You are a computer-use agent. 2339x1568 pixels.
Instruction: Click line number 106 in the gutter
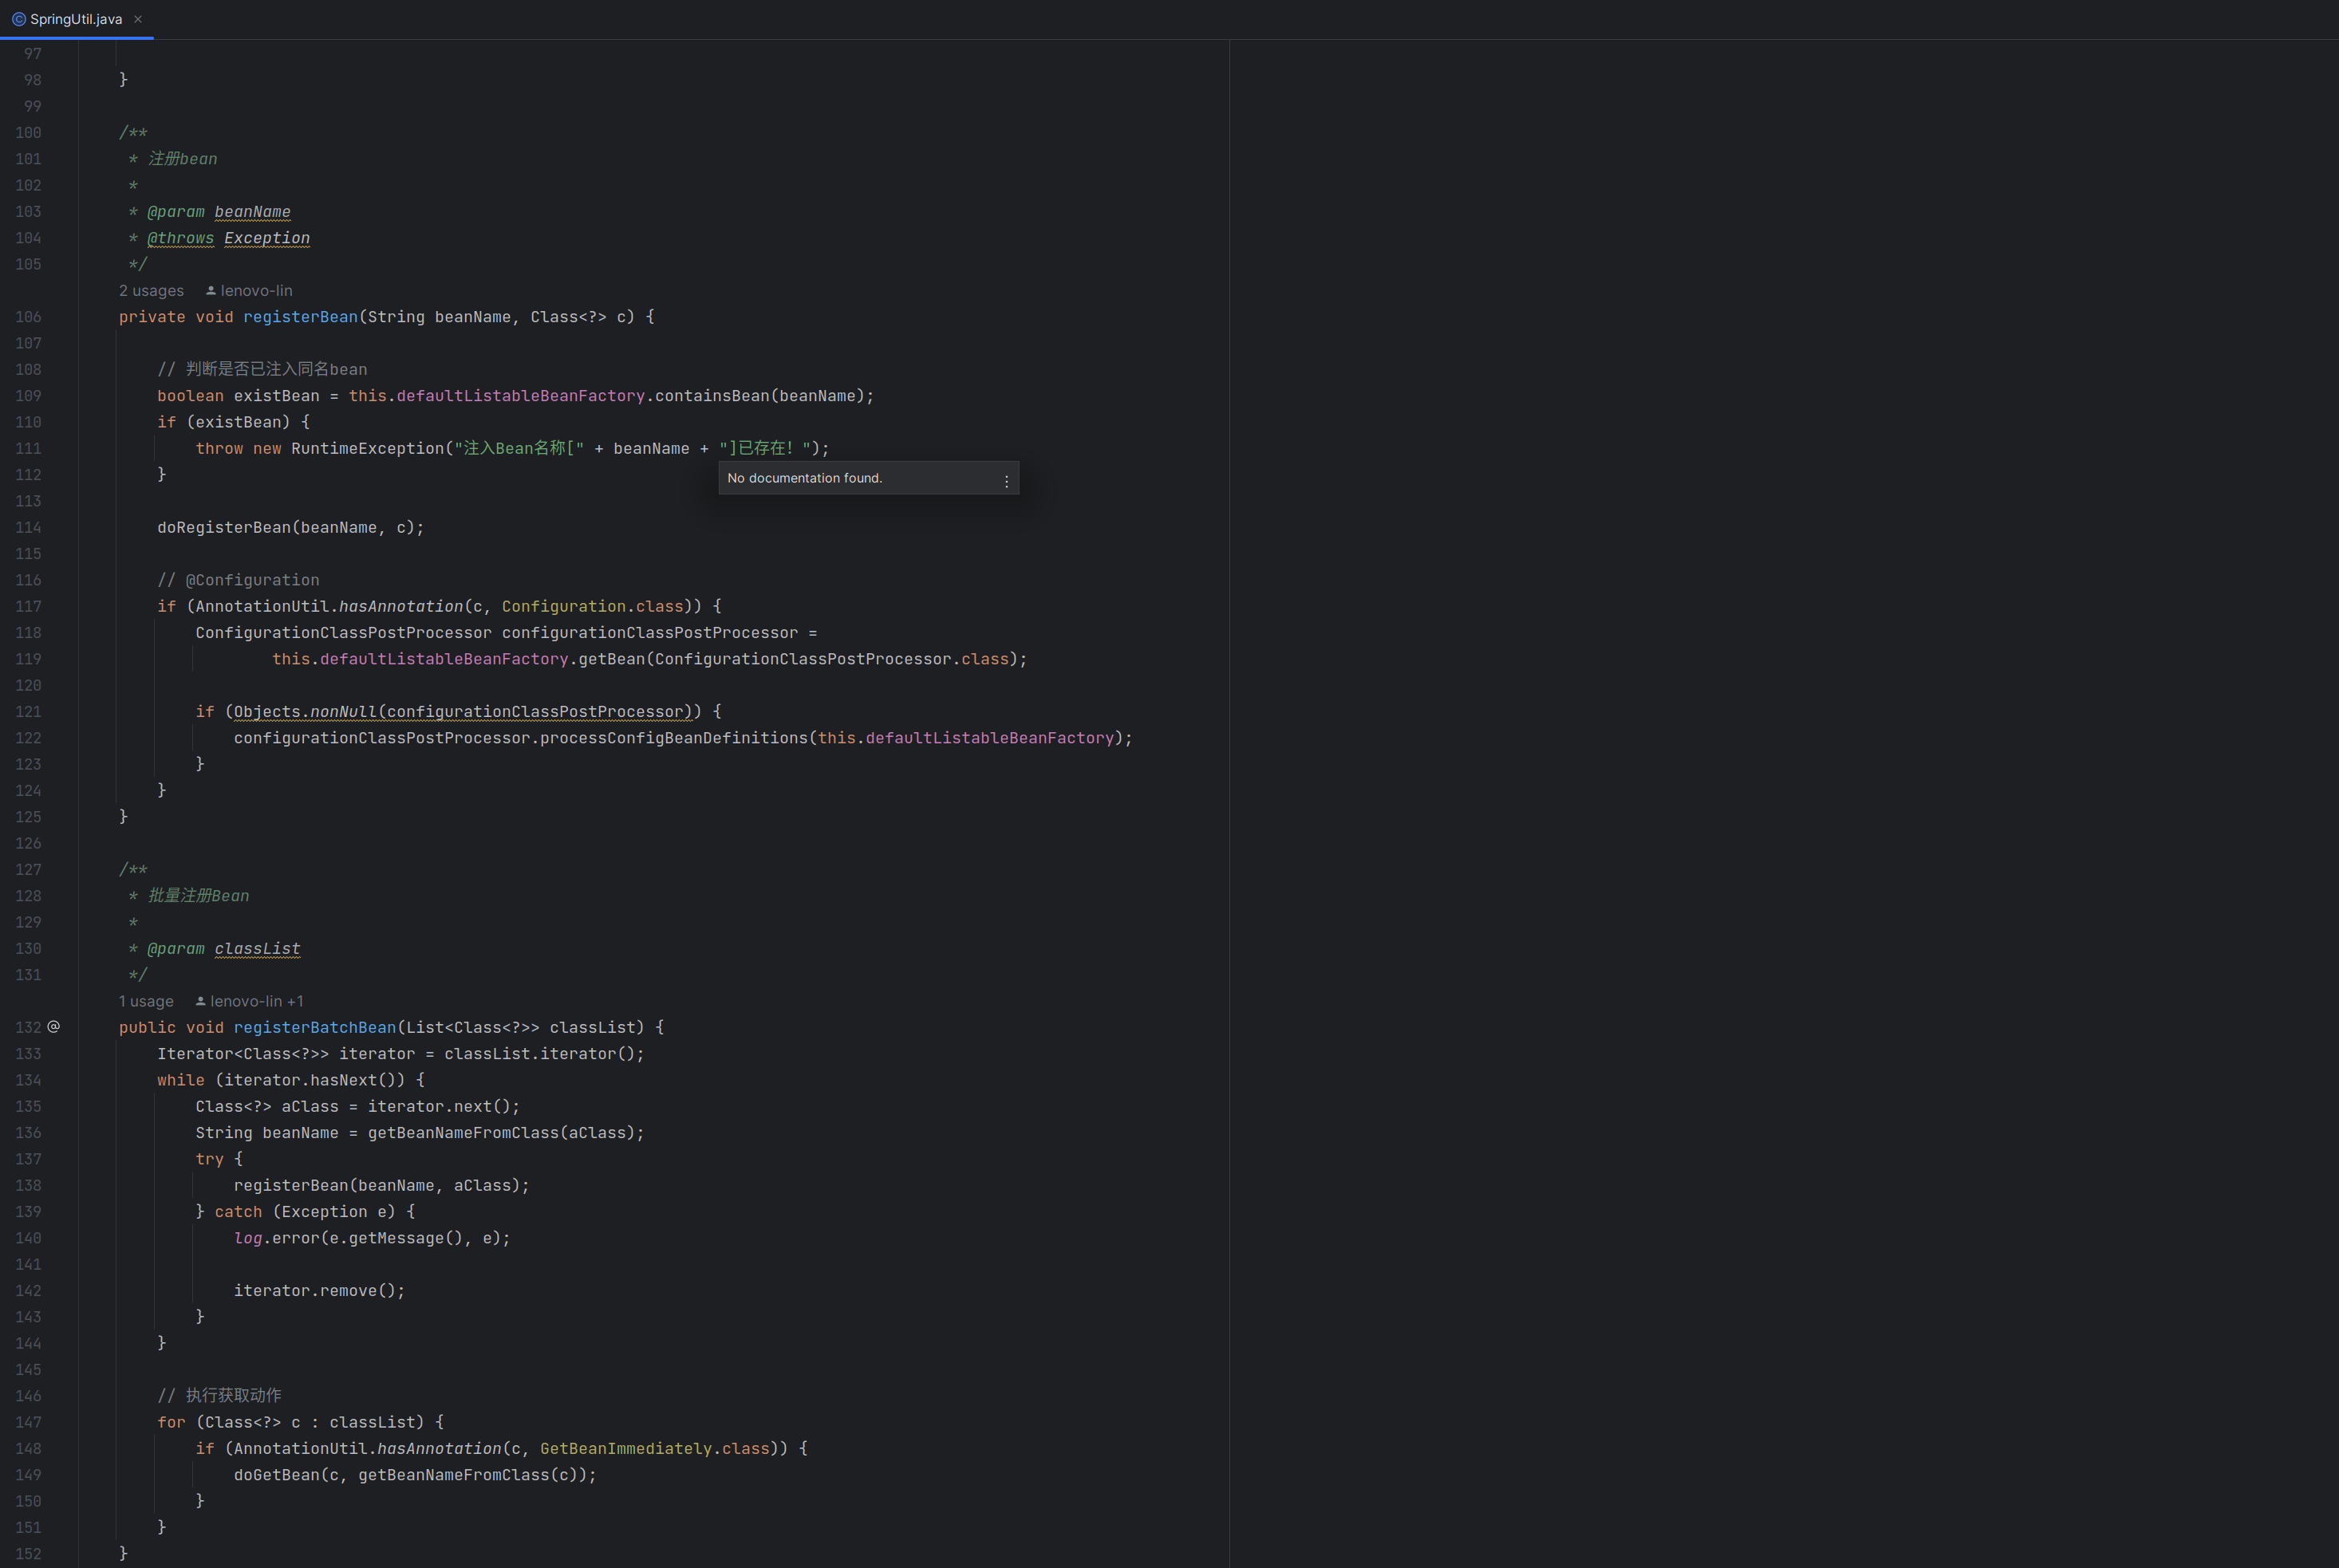coord(28,317)
